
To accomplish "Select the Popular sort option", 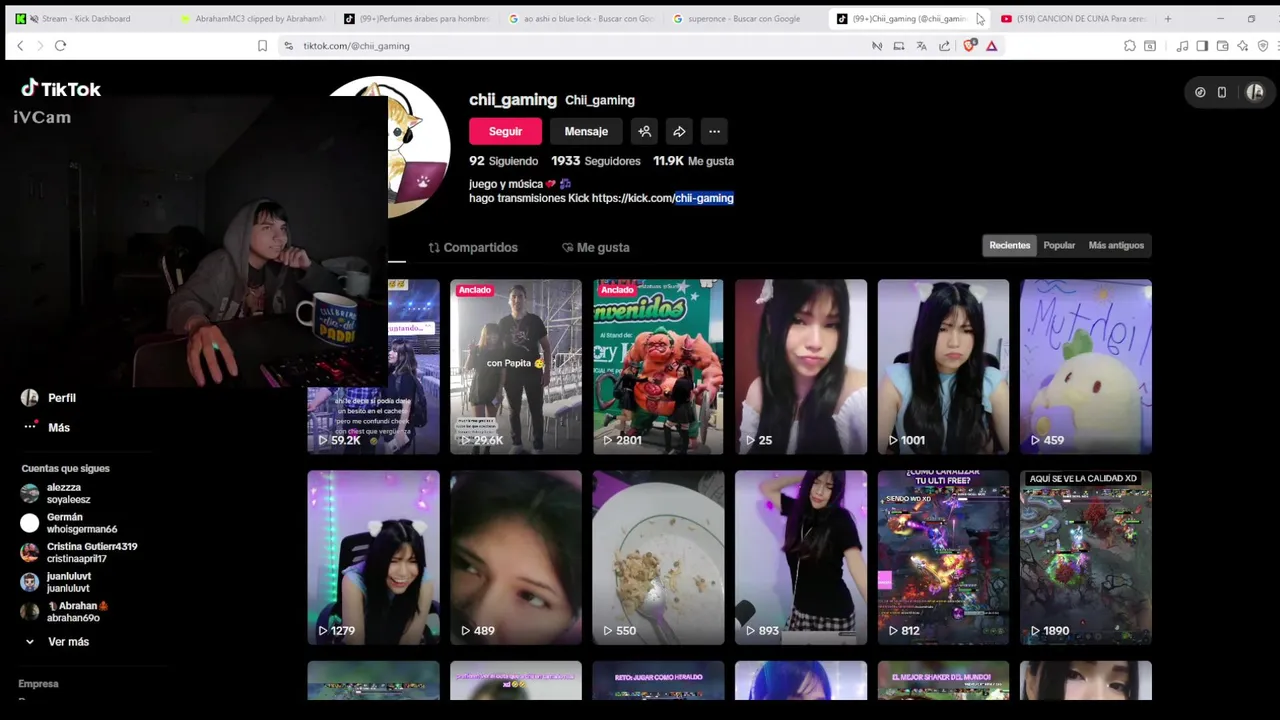I will tap(1059, 245).
